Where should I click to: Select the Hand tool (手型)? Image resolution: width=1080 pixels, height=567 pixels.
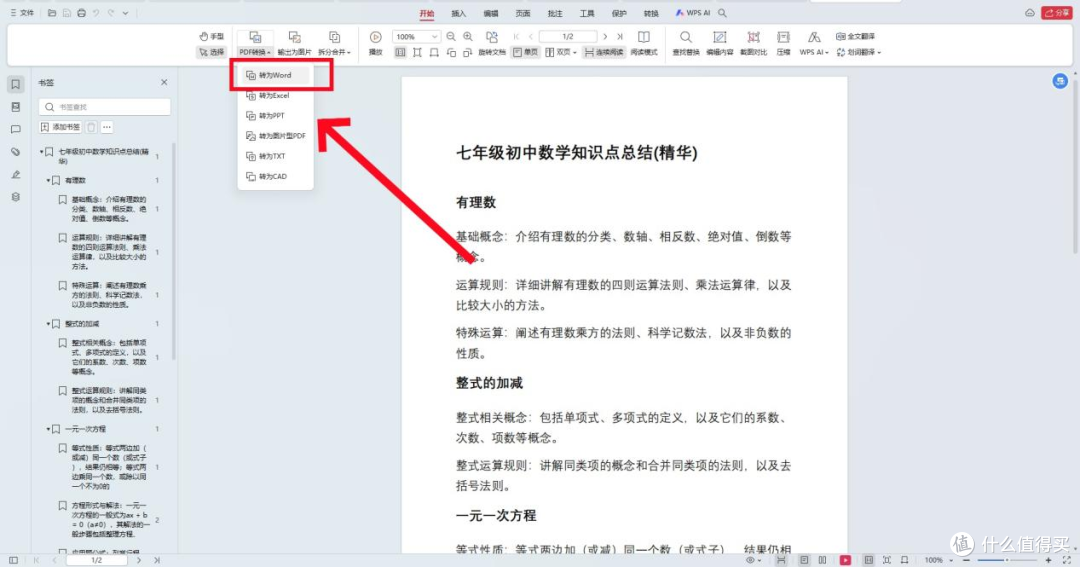pos(211,37)
